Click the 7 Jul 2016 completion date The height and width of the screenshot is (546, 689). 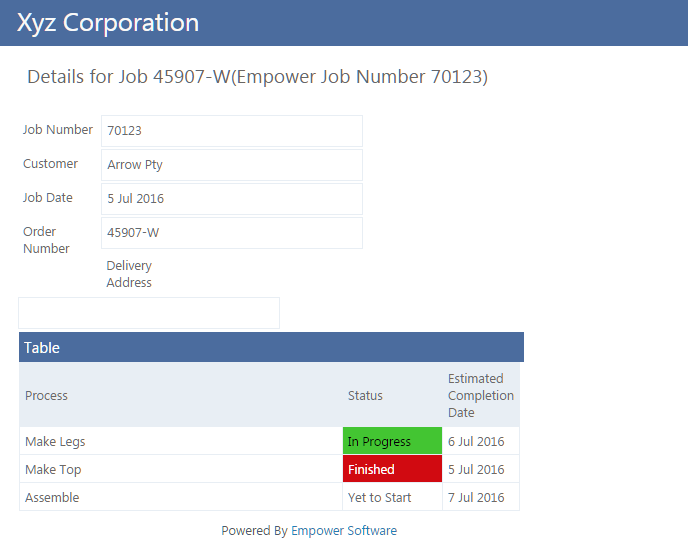(x=477, y=497)
